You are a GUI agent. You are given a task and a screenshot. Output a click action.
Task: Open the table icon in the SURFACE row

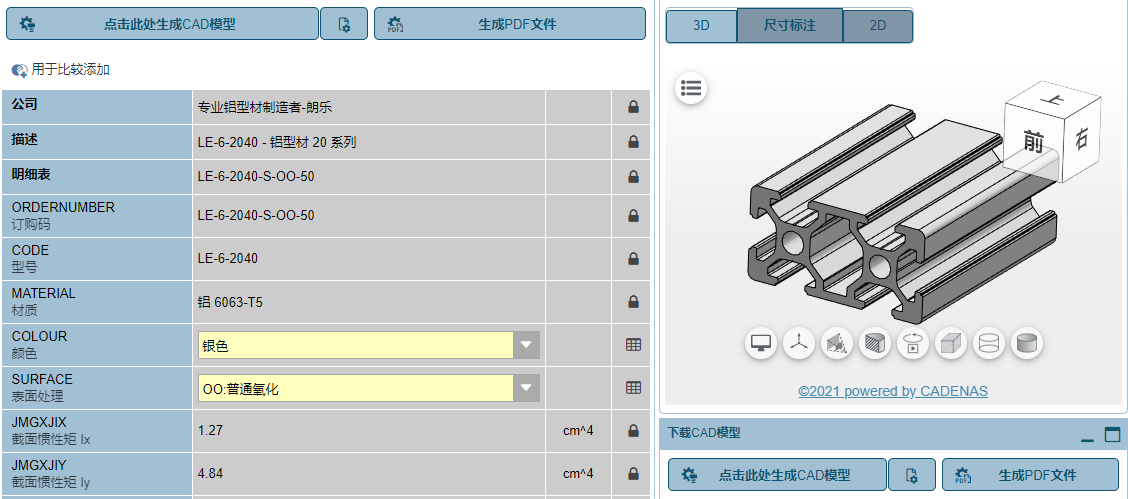click(633, 388)
